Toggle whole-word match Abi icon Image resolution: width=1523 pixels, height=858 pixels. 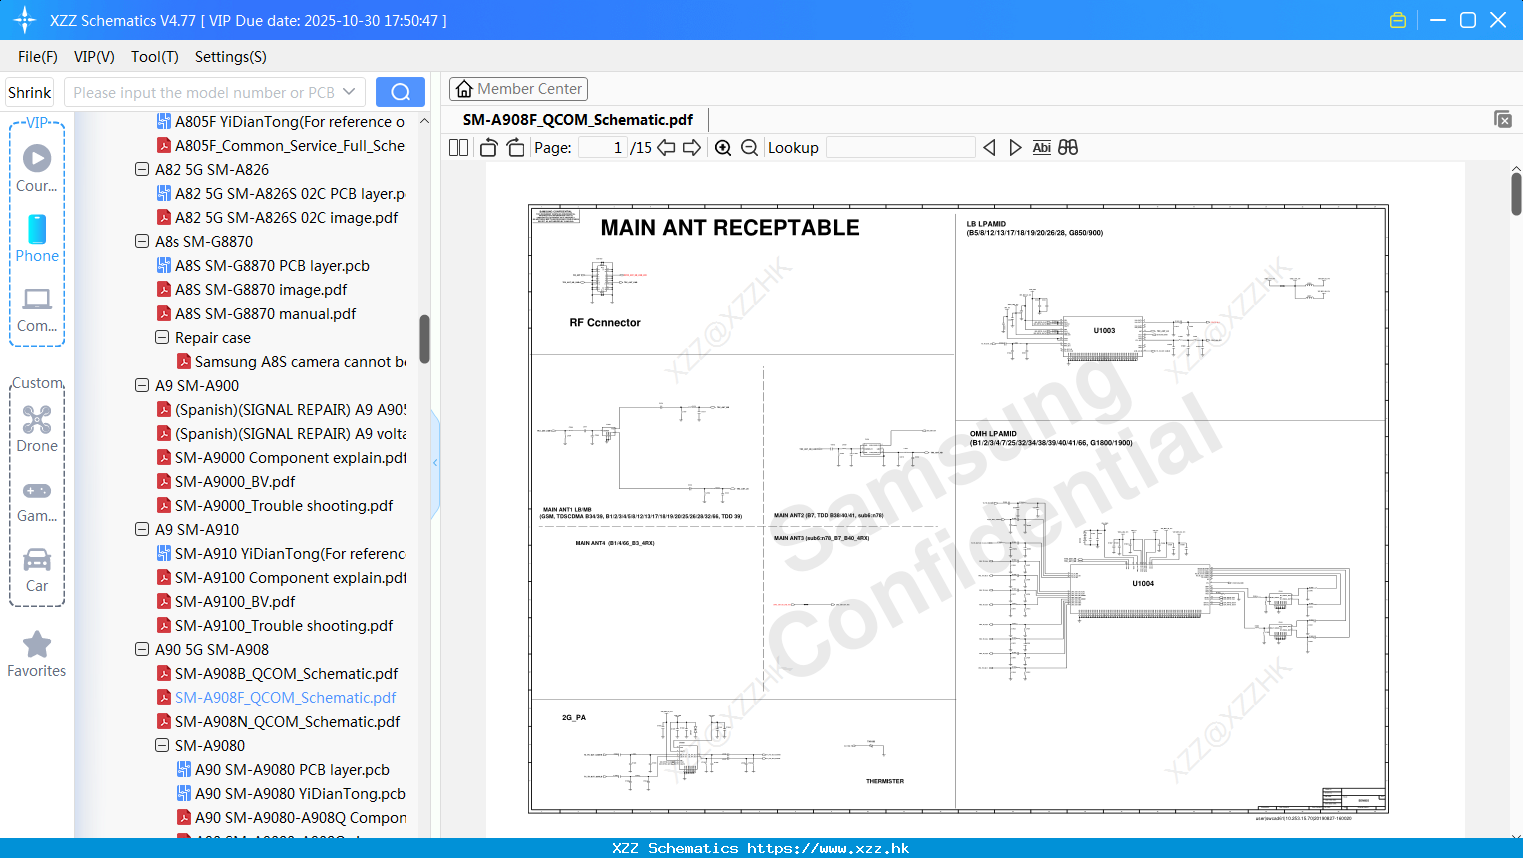point(1041,147)
